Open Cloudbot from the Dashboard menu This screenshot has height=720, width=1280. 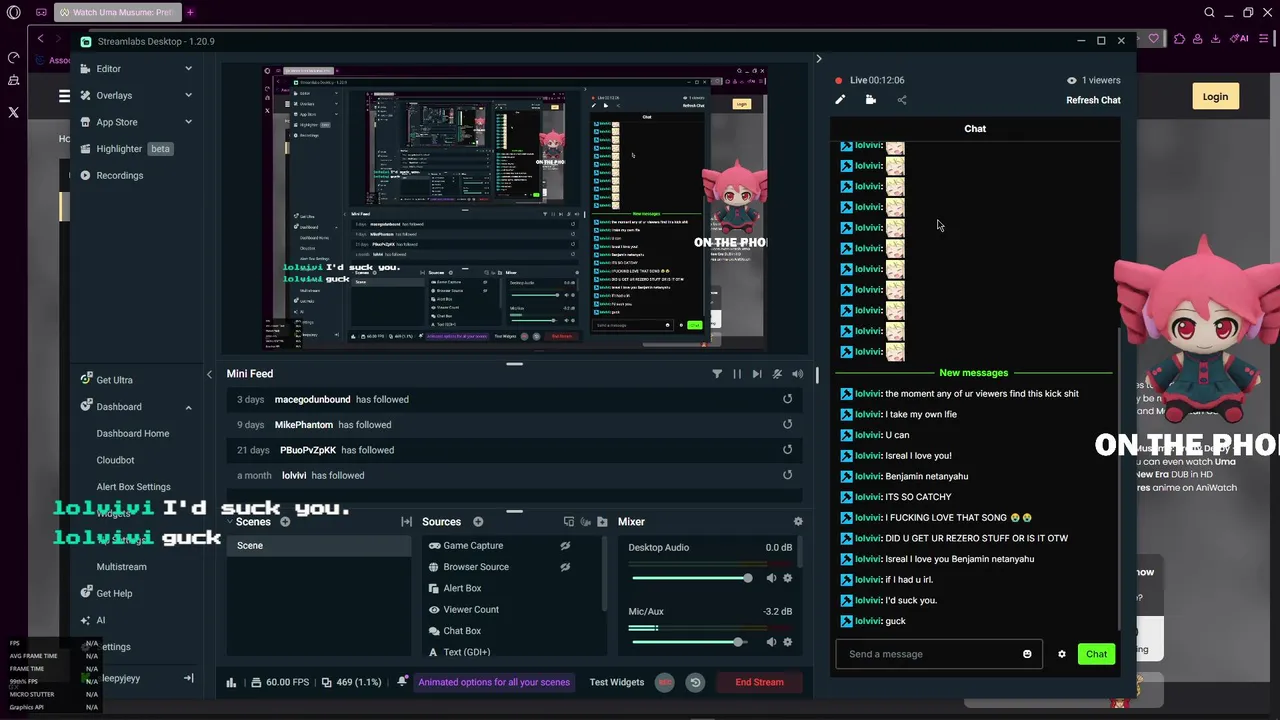[x=115, y=460]
